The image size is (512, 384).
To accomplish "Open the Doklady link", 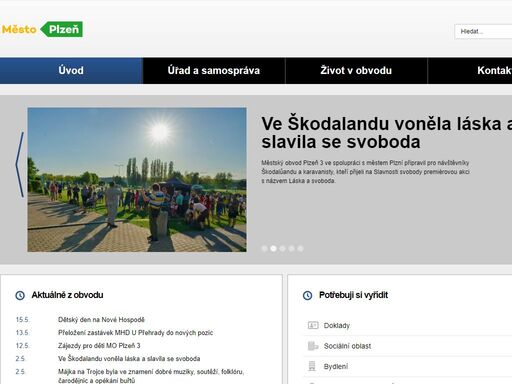I will (337, 325).
